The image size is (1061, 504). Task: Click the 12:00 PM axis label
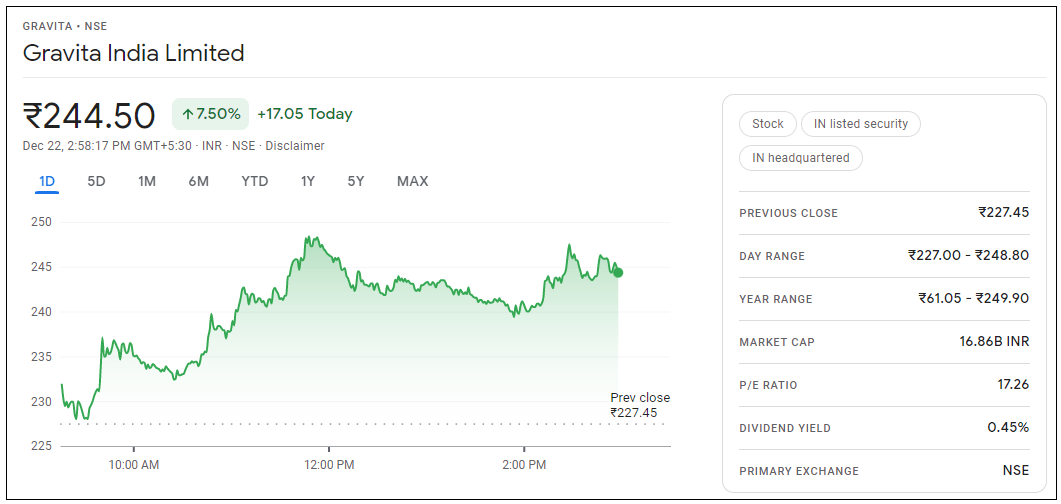point(328,465)
